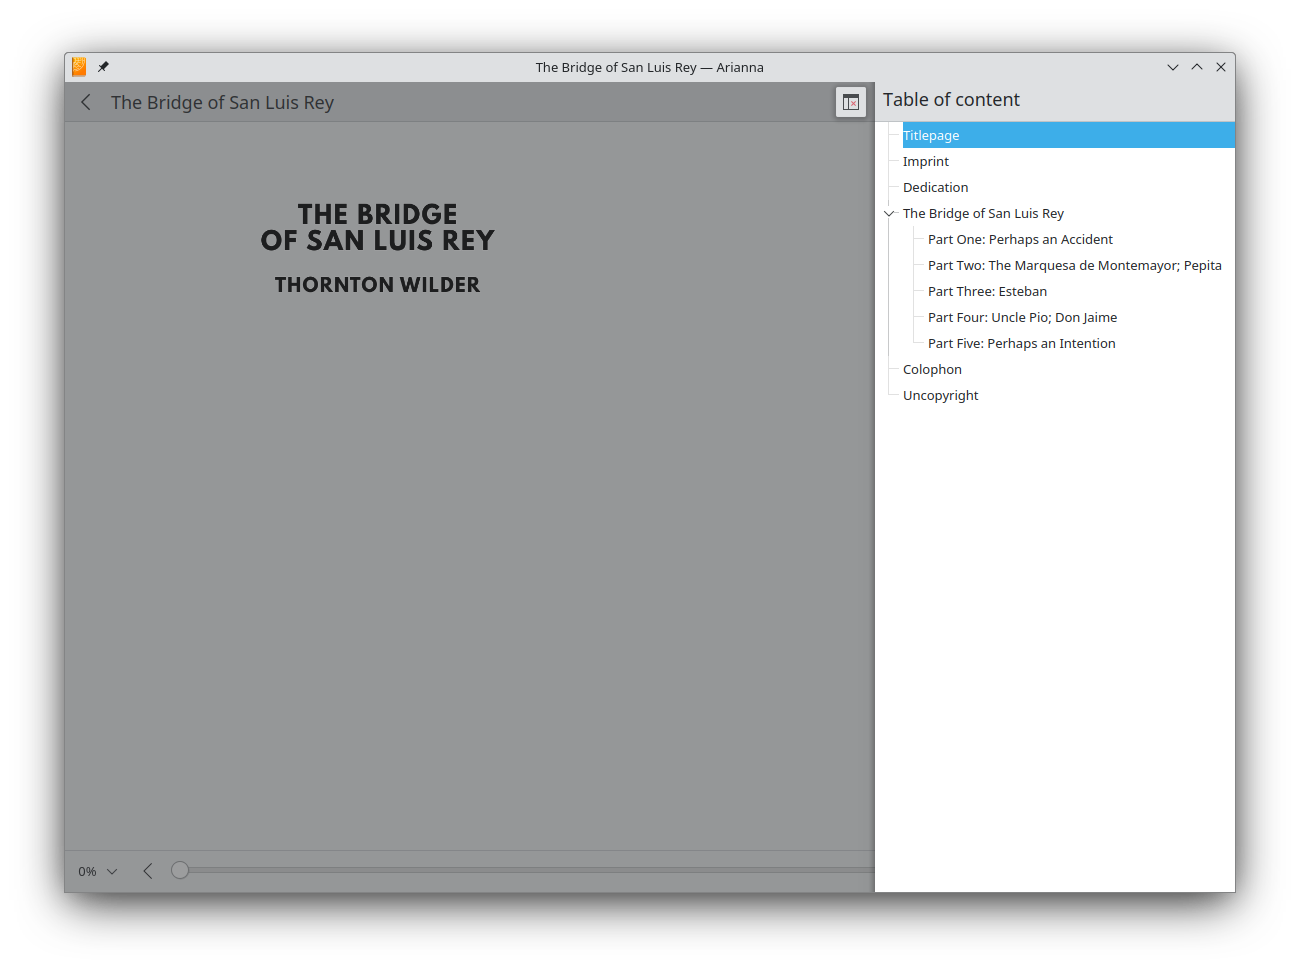This screenshot has height=969, width=1300.
Task: Open the Uncopyright entry
Action: (940, 395)
